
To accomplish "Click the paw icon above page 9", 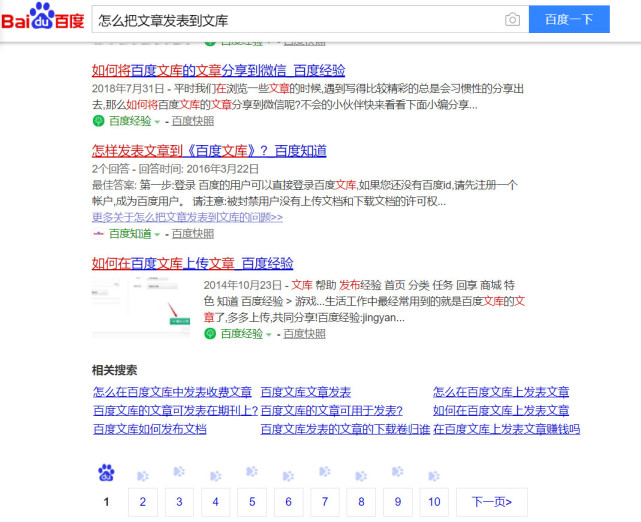I will click(397, 471).
